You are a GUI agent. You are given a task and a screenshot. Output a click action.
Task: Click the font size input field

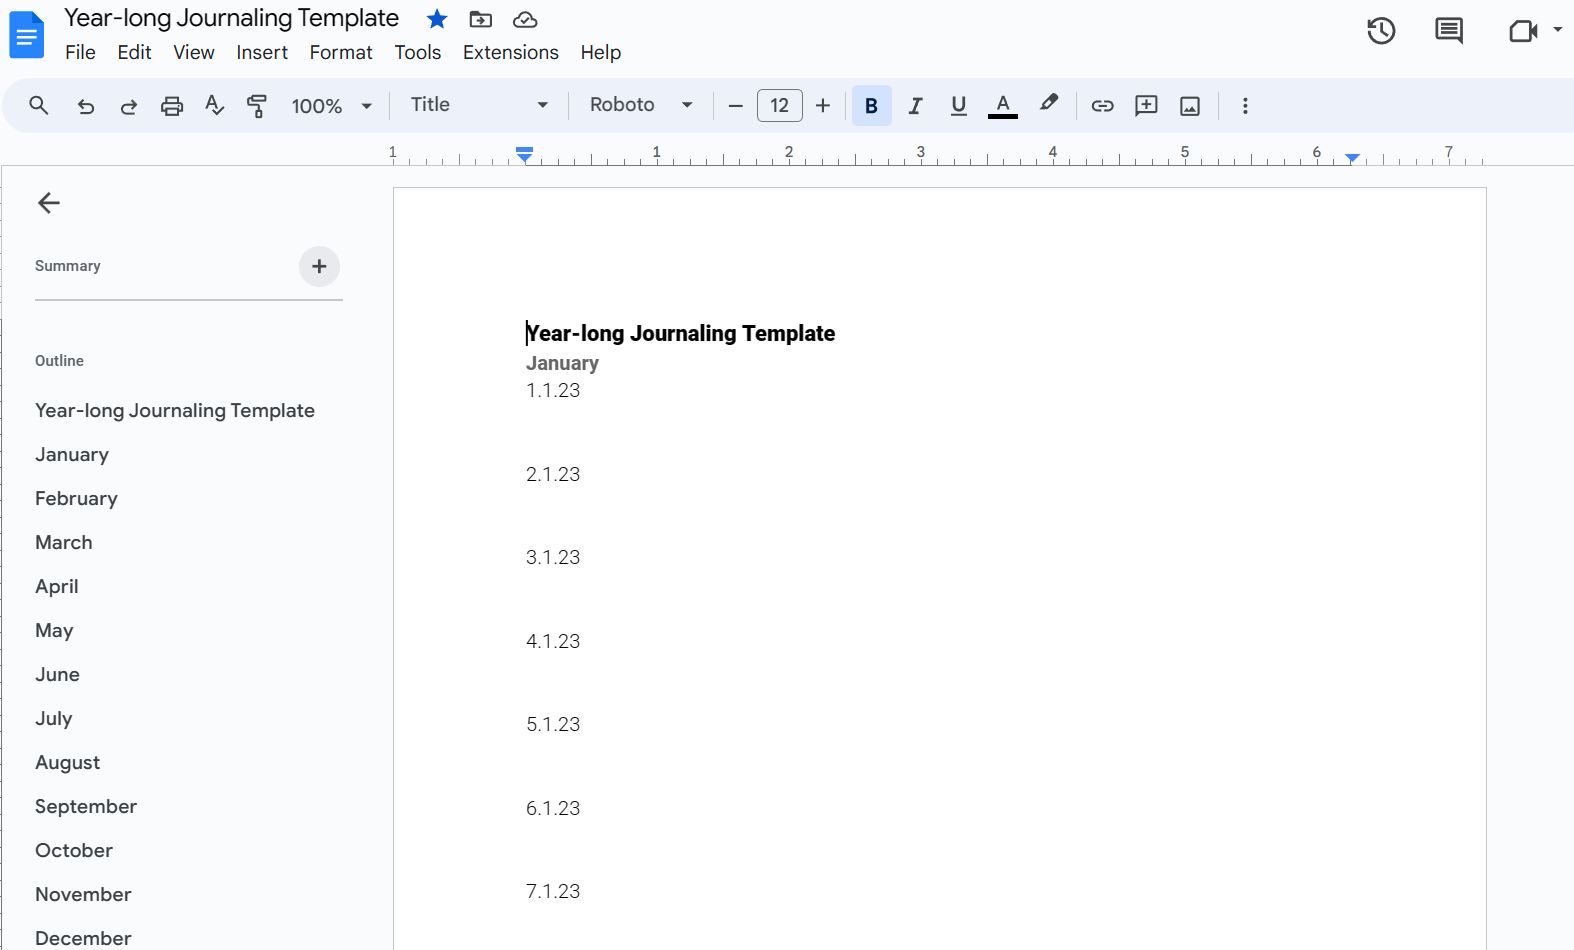[780, 106]
